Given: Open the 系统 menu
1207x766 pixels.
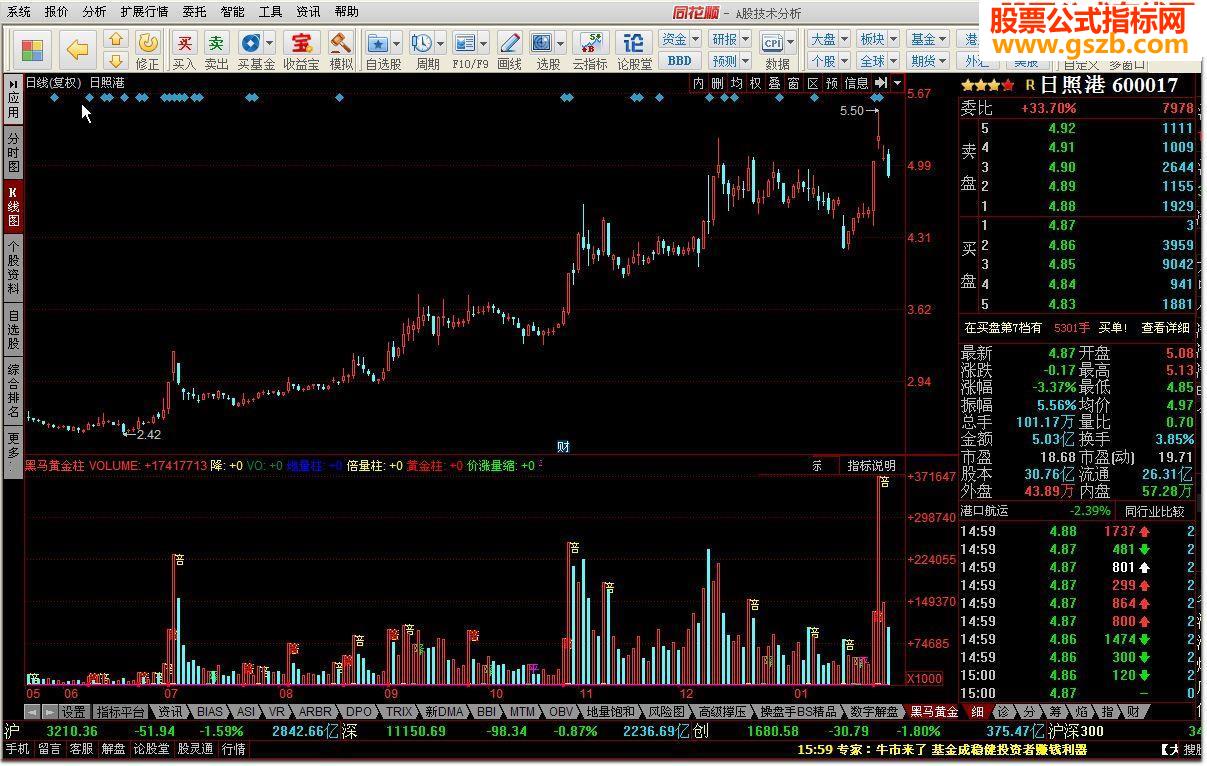Looking at the screenshot, I should [x=19, y=12].
